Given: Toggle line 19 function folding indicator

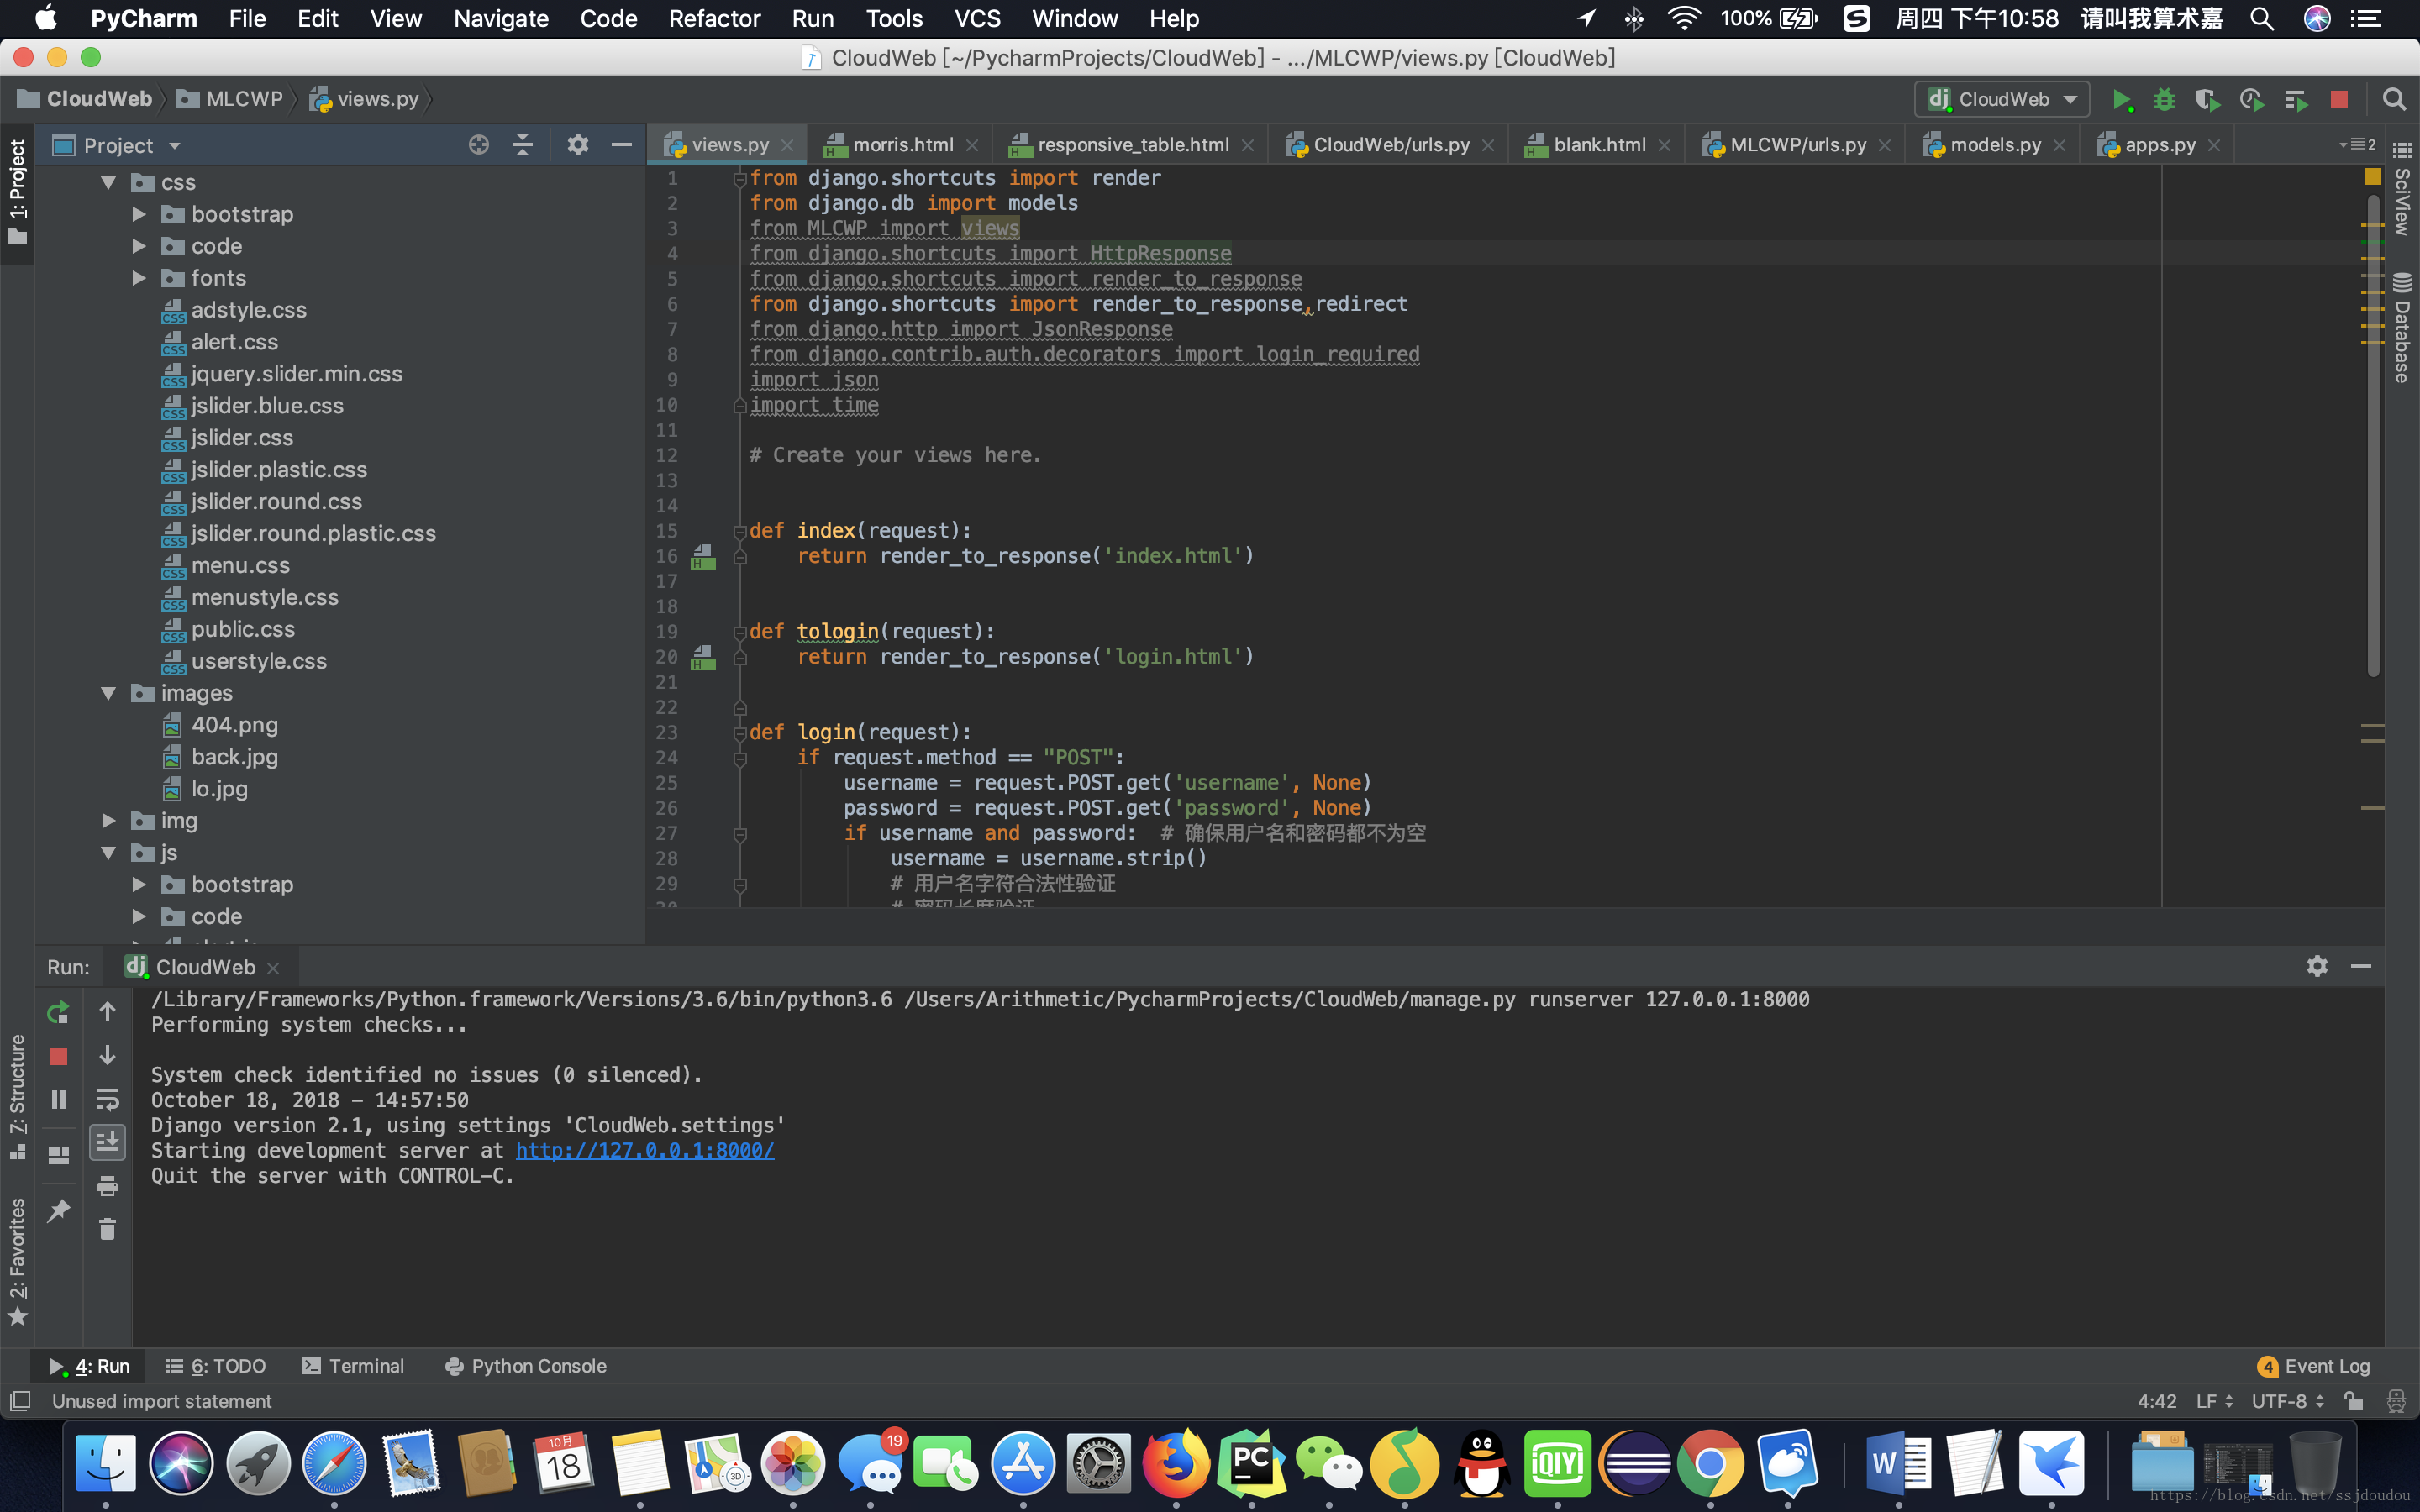Looking at the screenshot, I should tap(740, 629).
